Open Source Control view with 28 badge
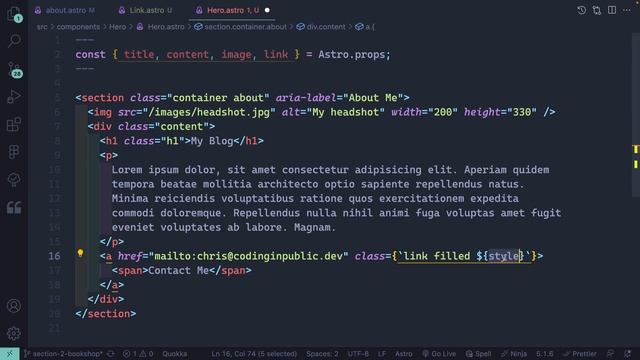Screen dimensions: 640x360 tap(14, 70)
